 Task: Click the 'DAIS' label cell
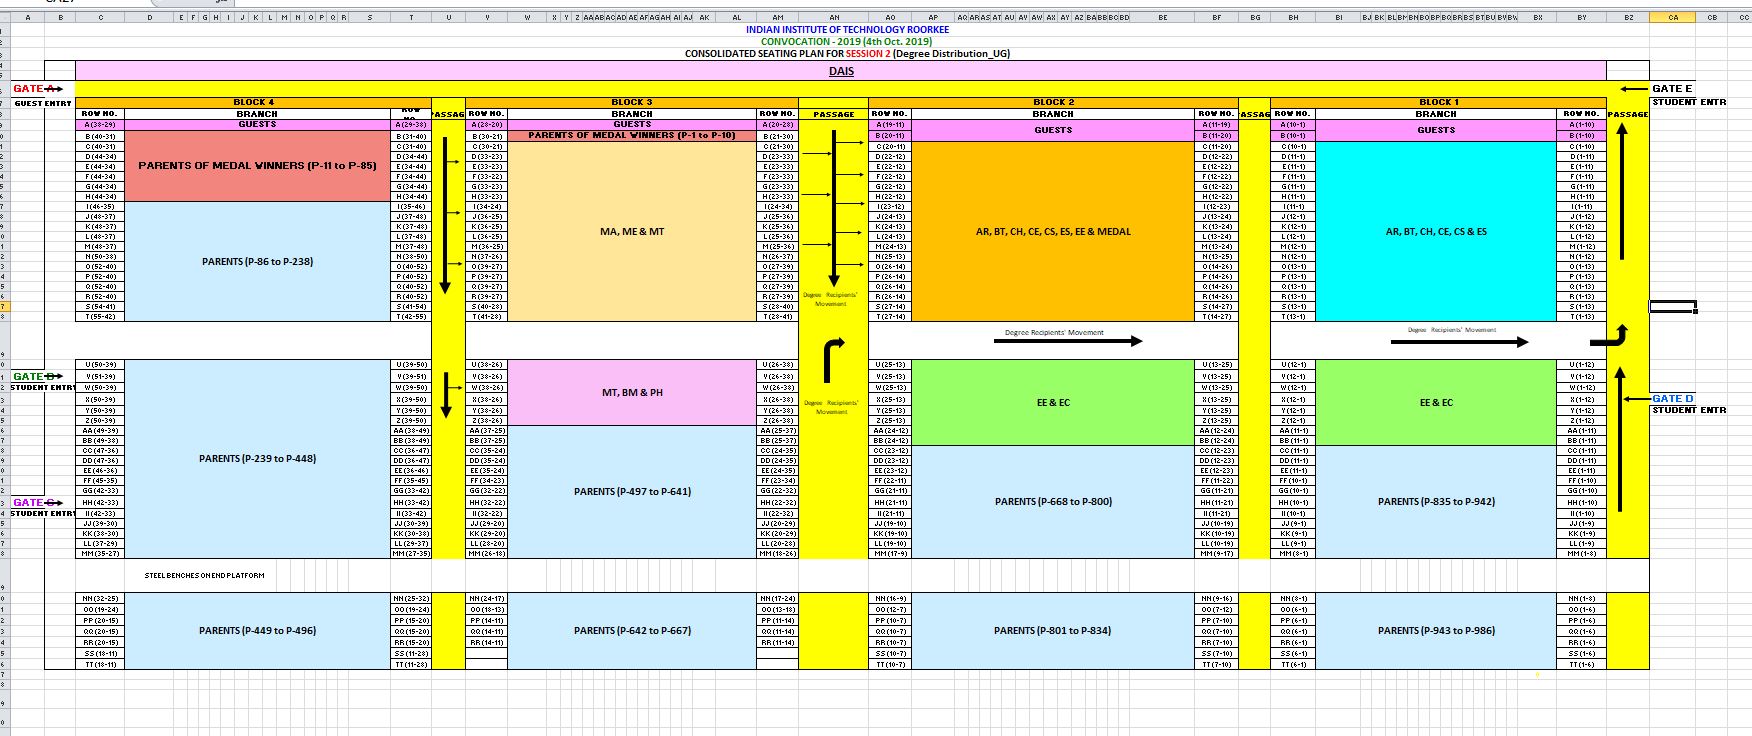point(841,71)
